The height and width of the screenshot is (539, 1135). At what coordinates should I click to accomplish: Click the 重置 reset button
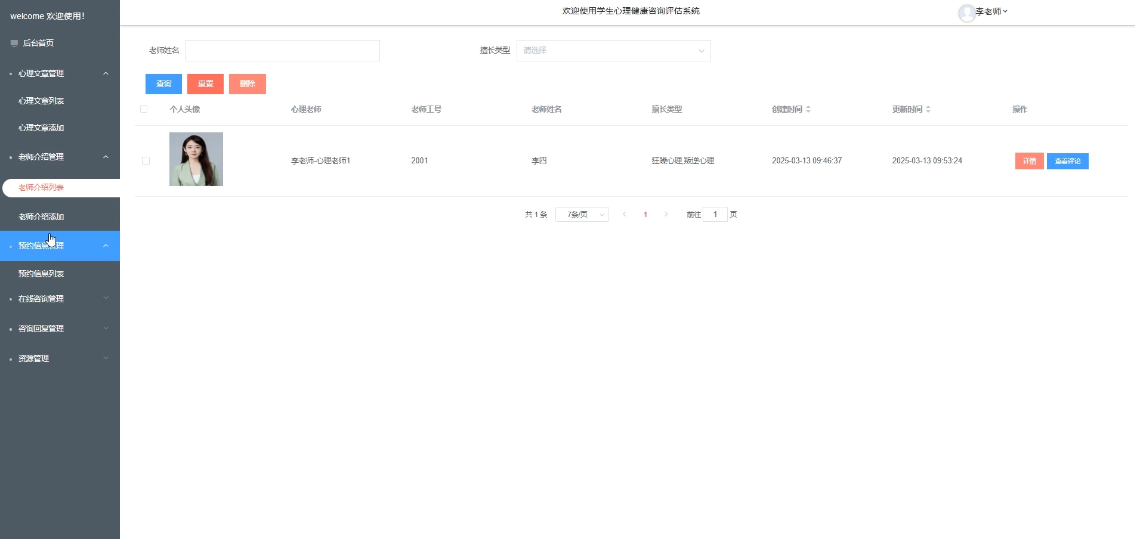coord(206,84)
